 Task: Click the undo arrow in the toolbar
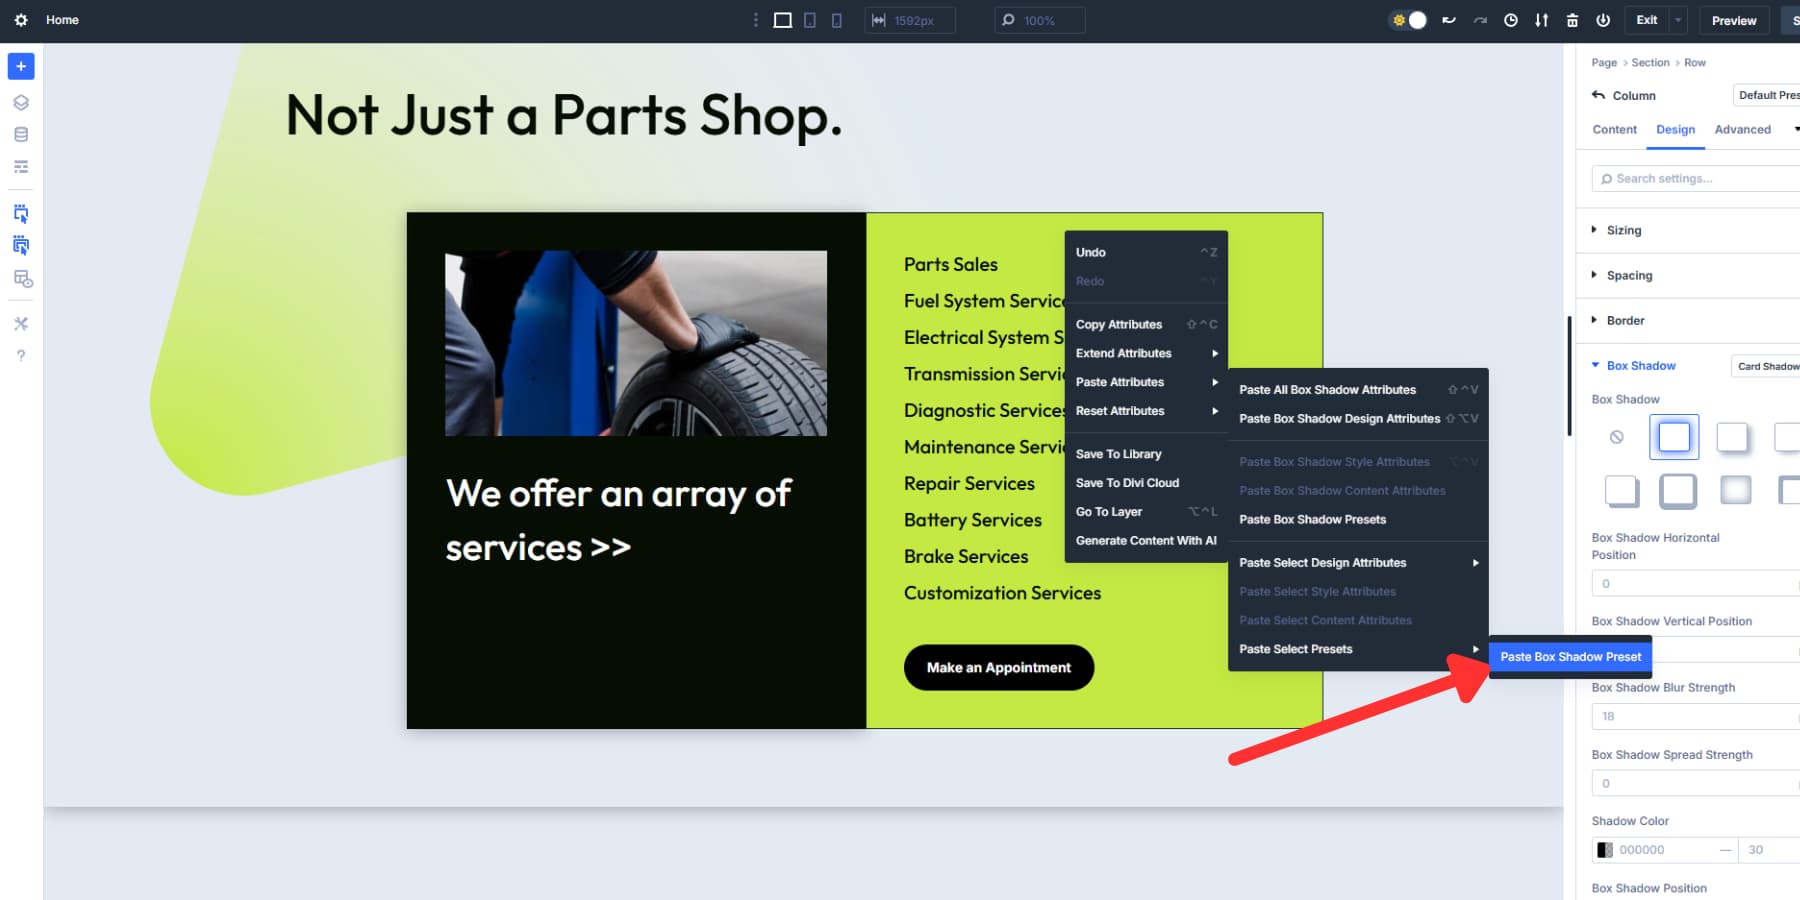pos(1449,19)
